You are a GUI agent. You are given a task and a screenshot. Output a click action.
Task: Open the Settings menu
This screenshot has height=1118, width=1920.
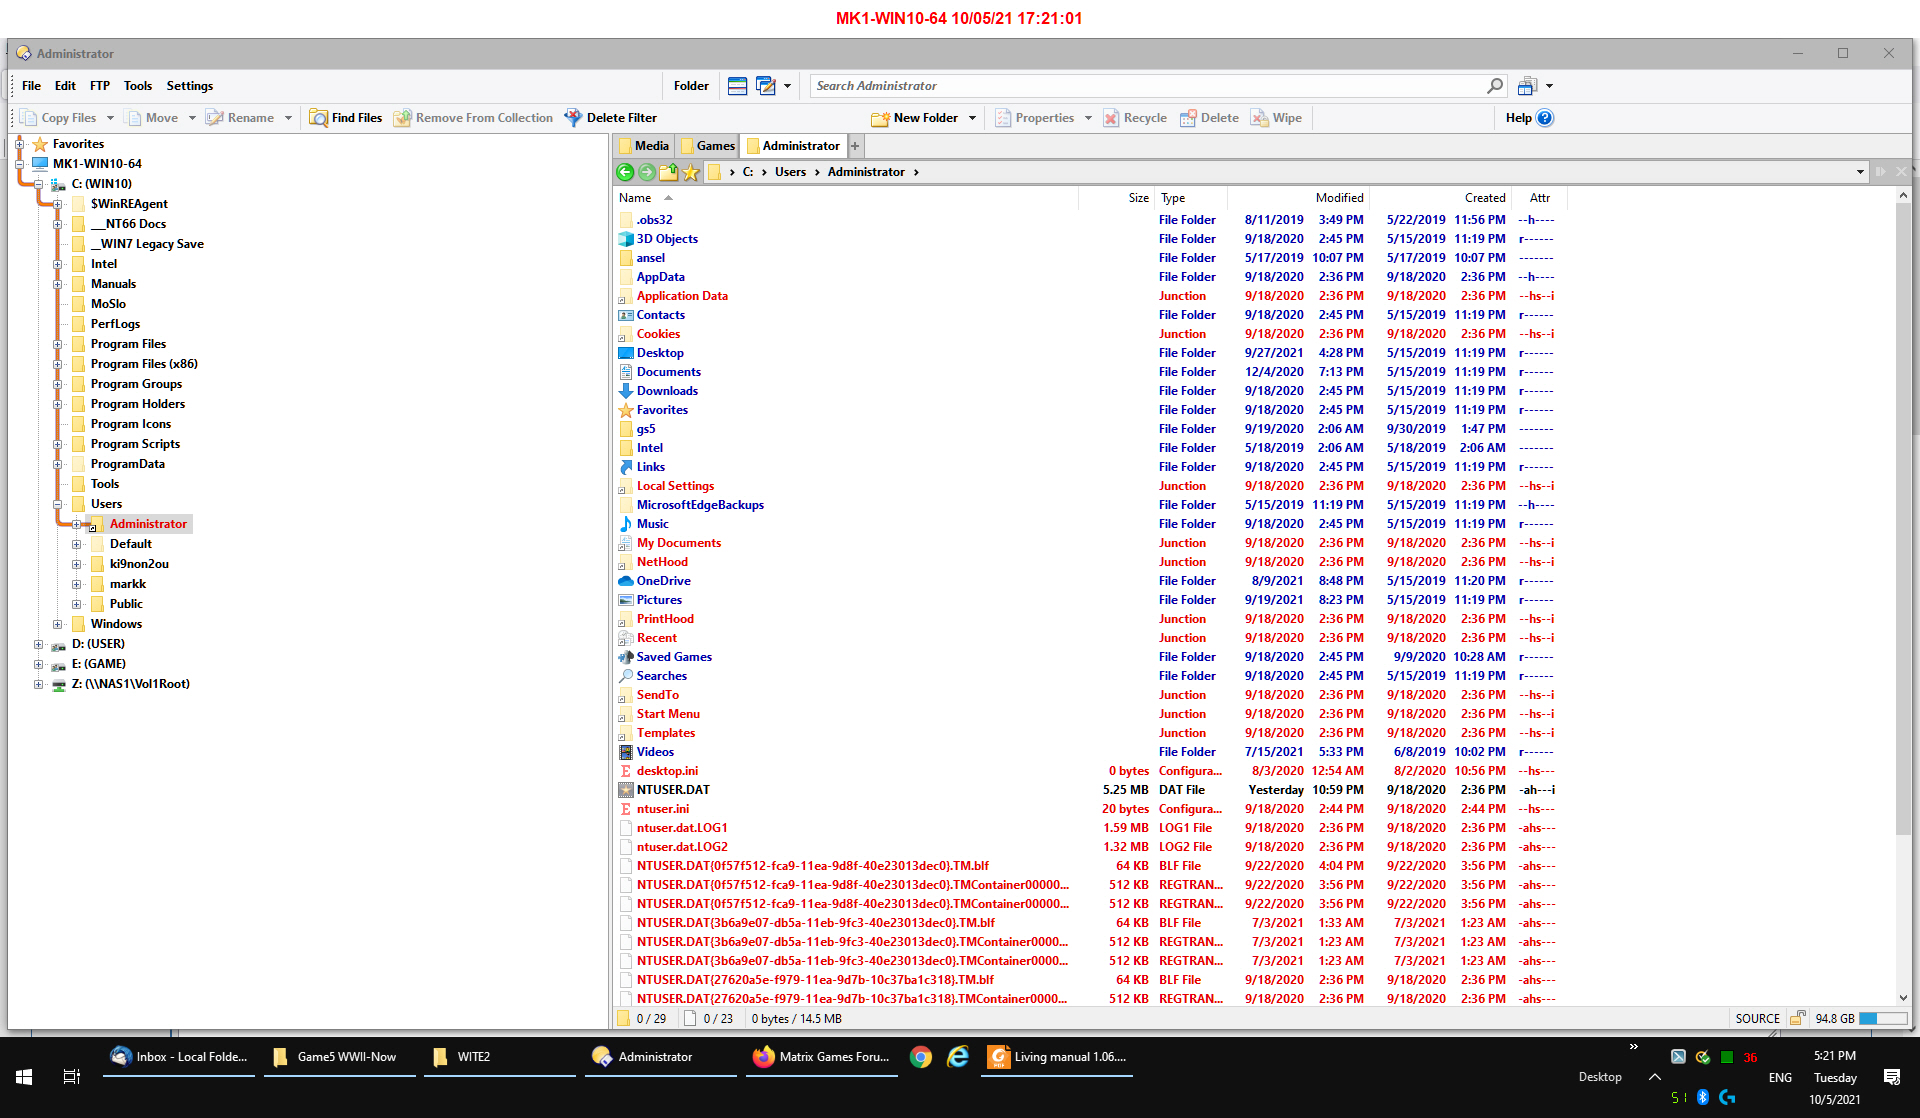(190, 86)
